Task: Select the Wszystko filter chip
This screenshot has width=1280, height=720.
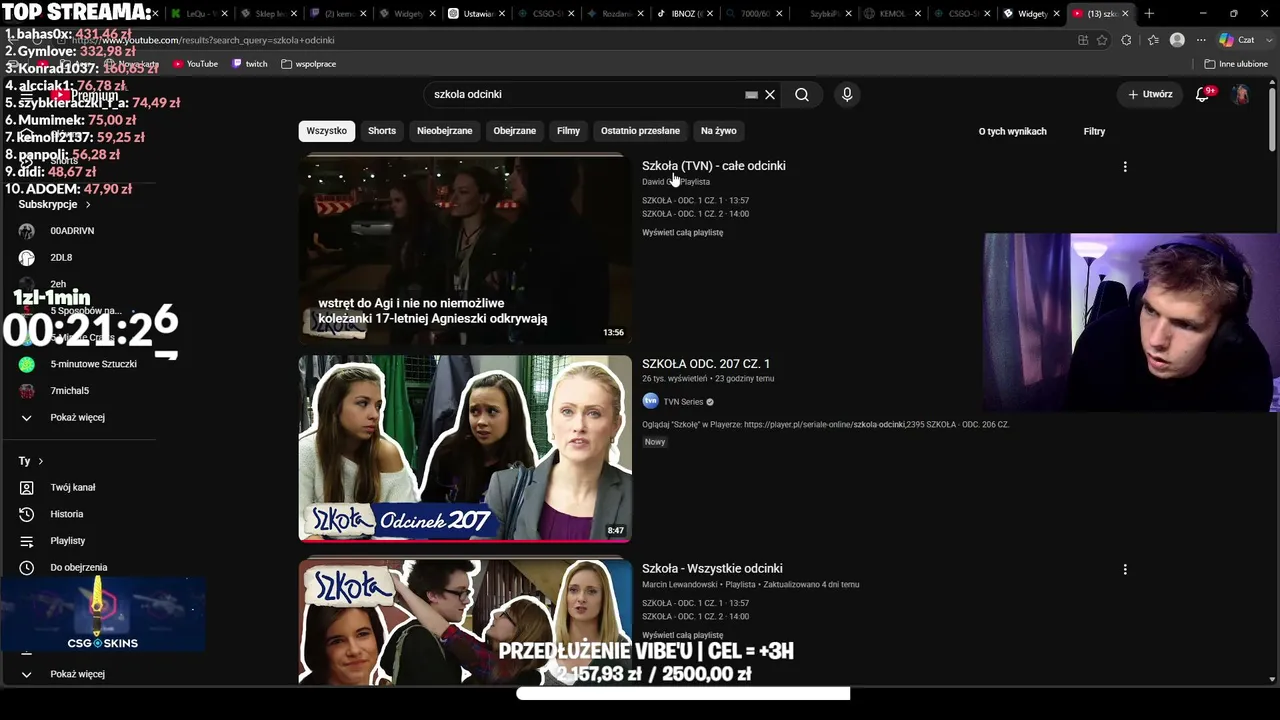Action: (326, 131)
